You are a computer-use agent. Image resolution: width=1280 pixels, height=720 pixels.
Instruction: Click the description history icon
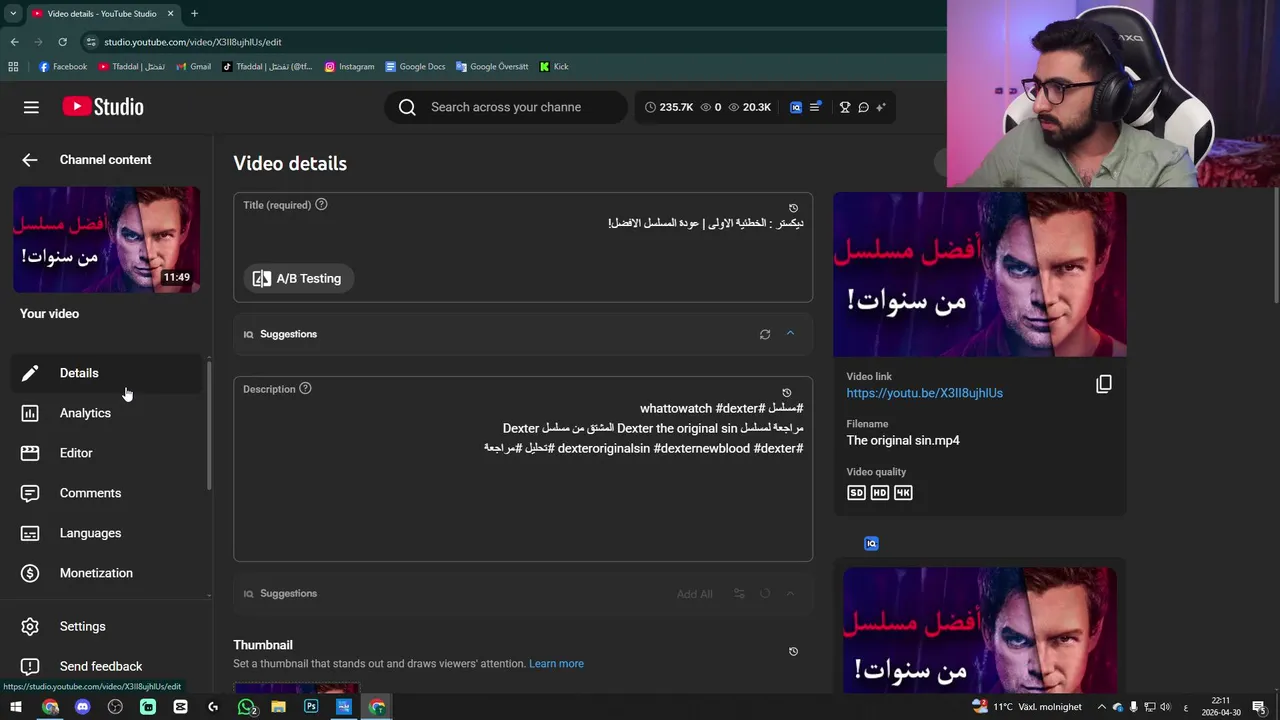point(786,393)
